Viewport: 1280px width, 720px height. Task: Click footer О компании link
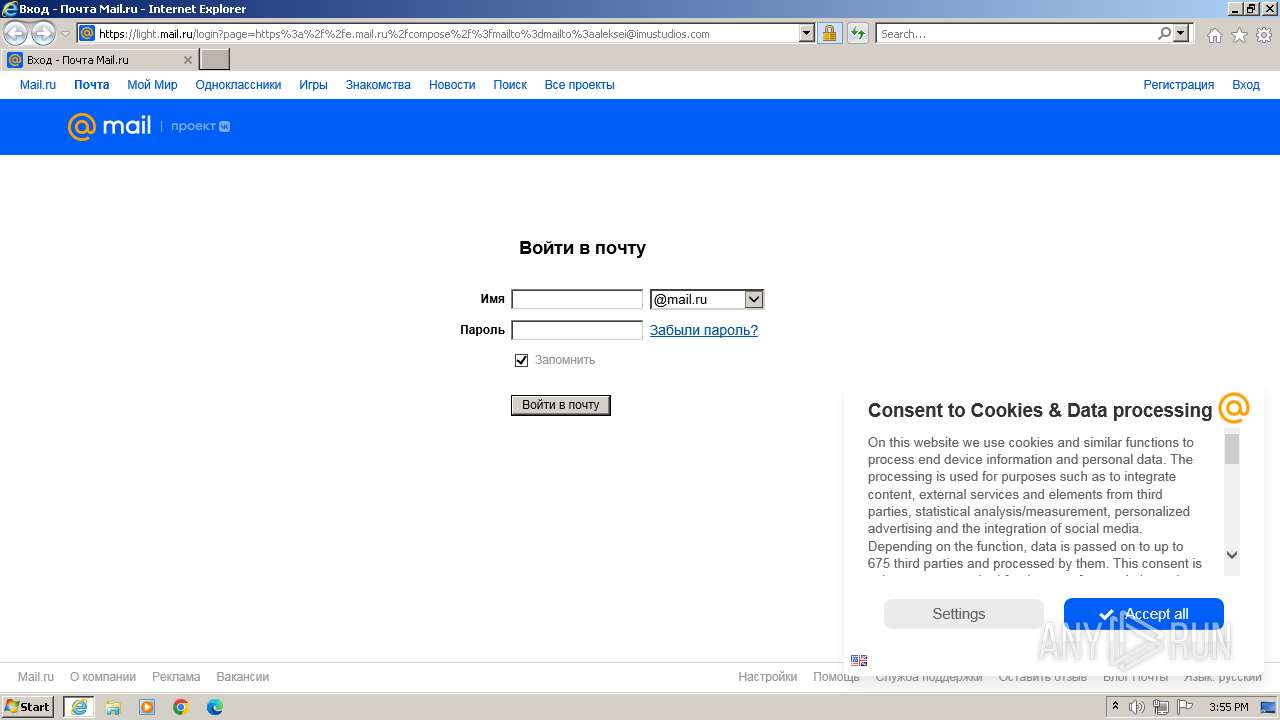pos(103,677)
